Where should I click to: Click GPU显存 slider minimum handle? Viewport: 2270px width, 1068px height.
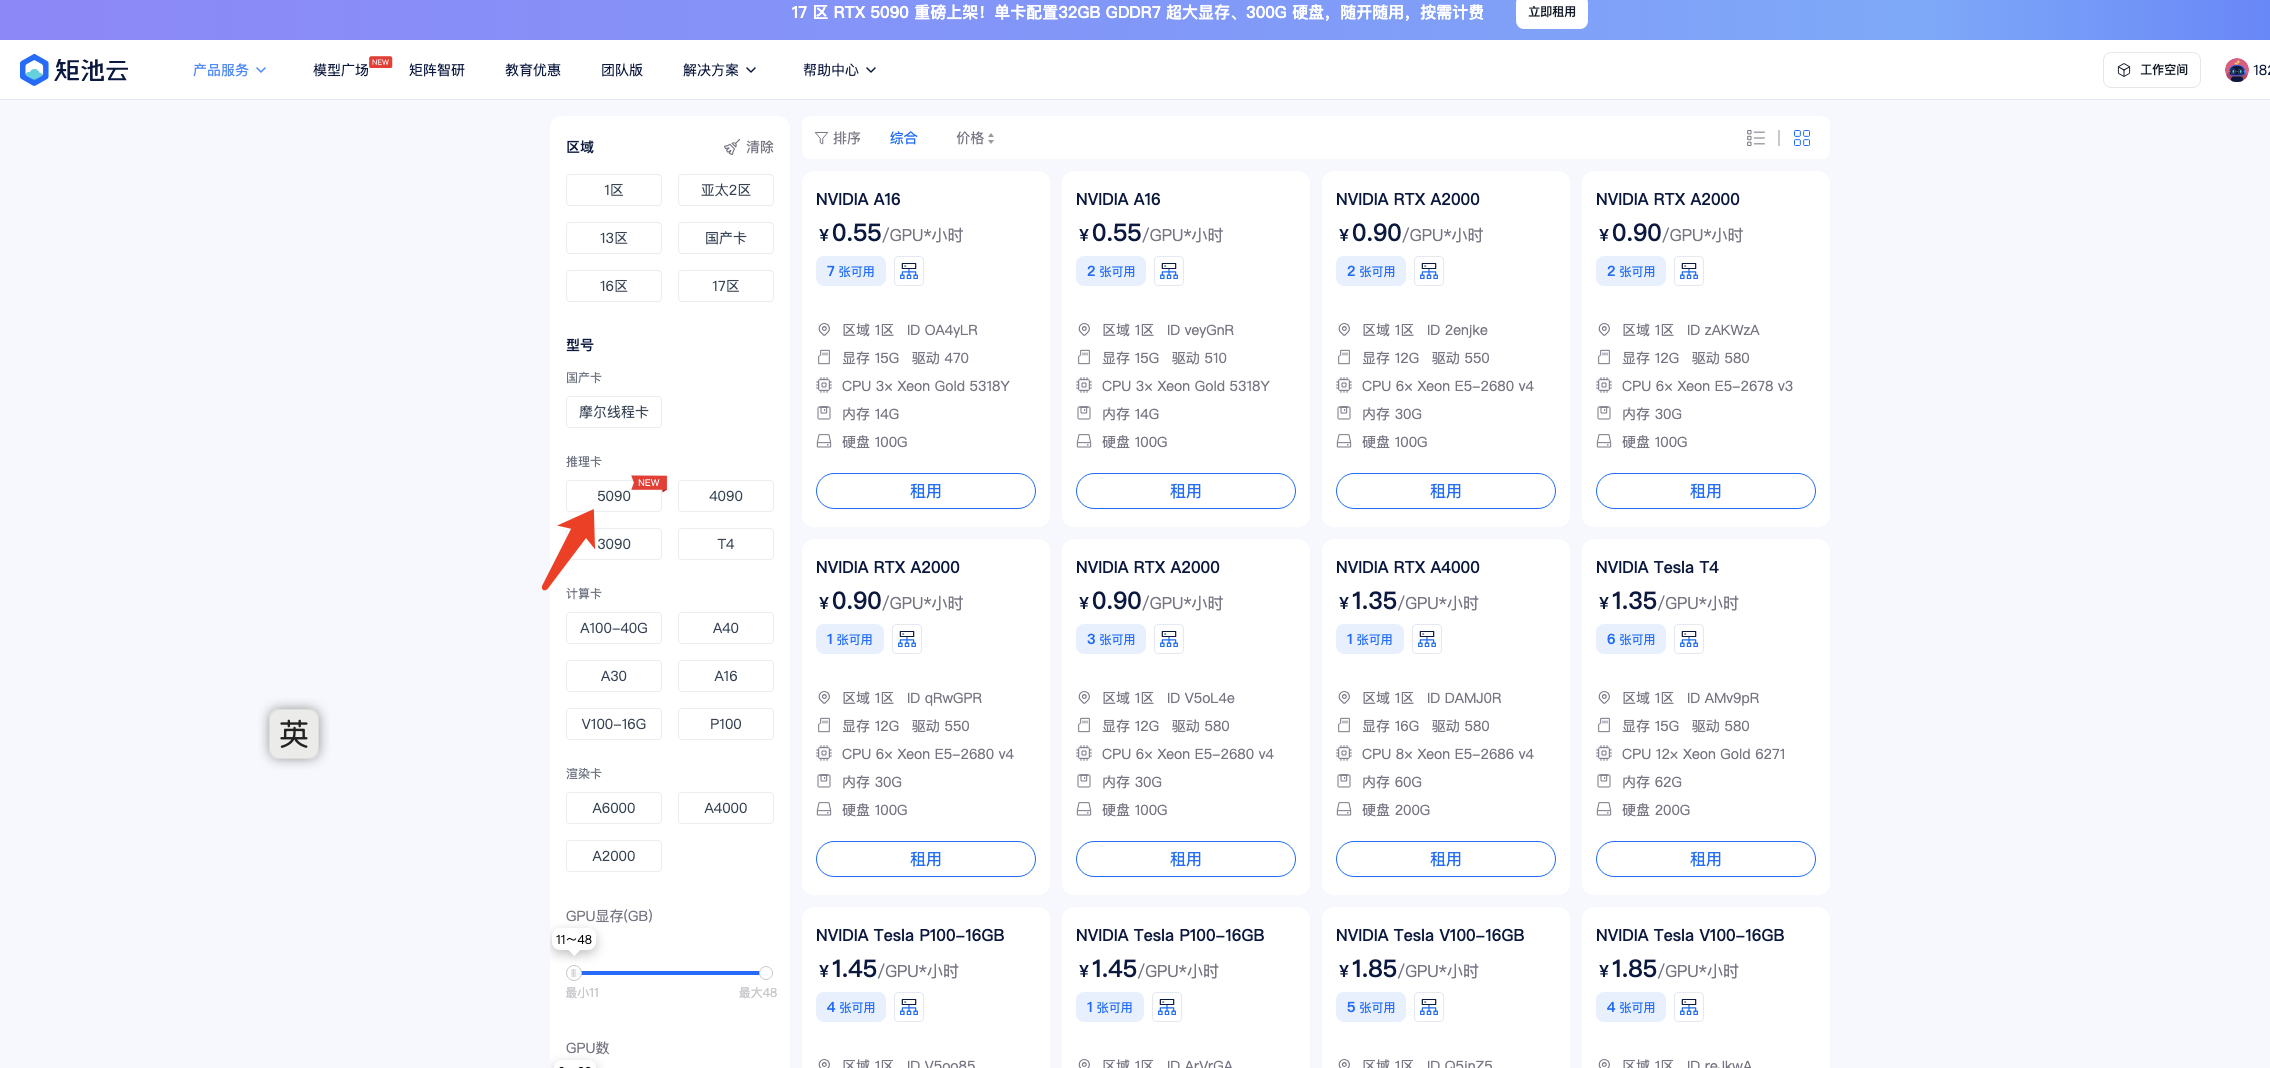(573, 973)
